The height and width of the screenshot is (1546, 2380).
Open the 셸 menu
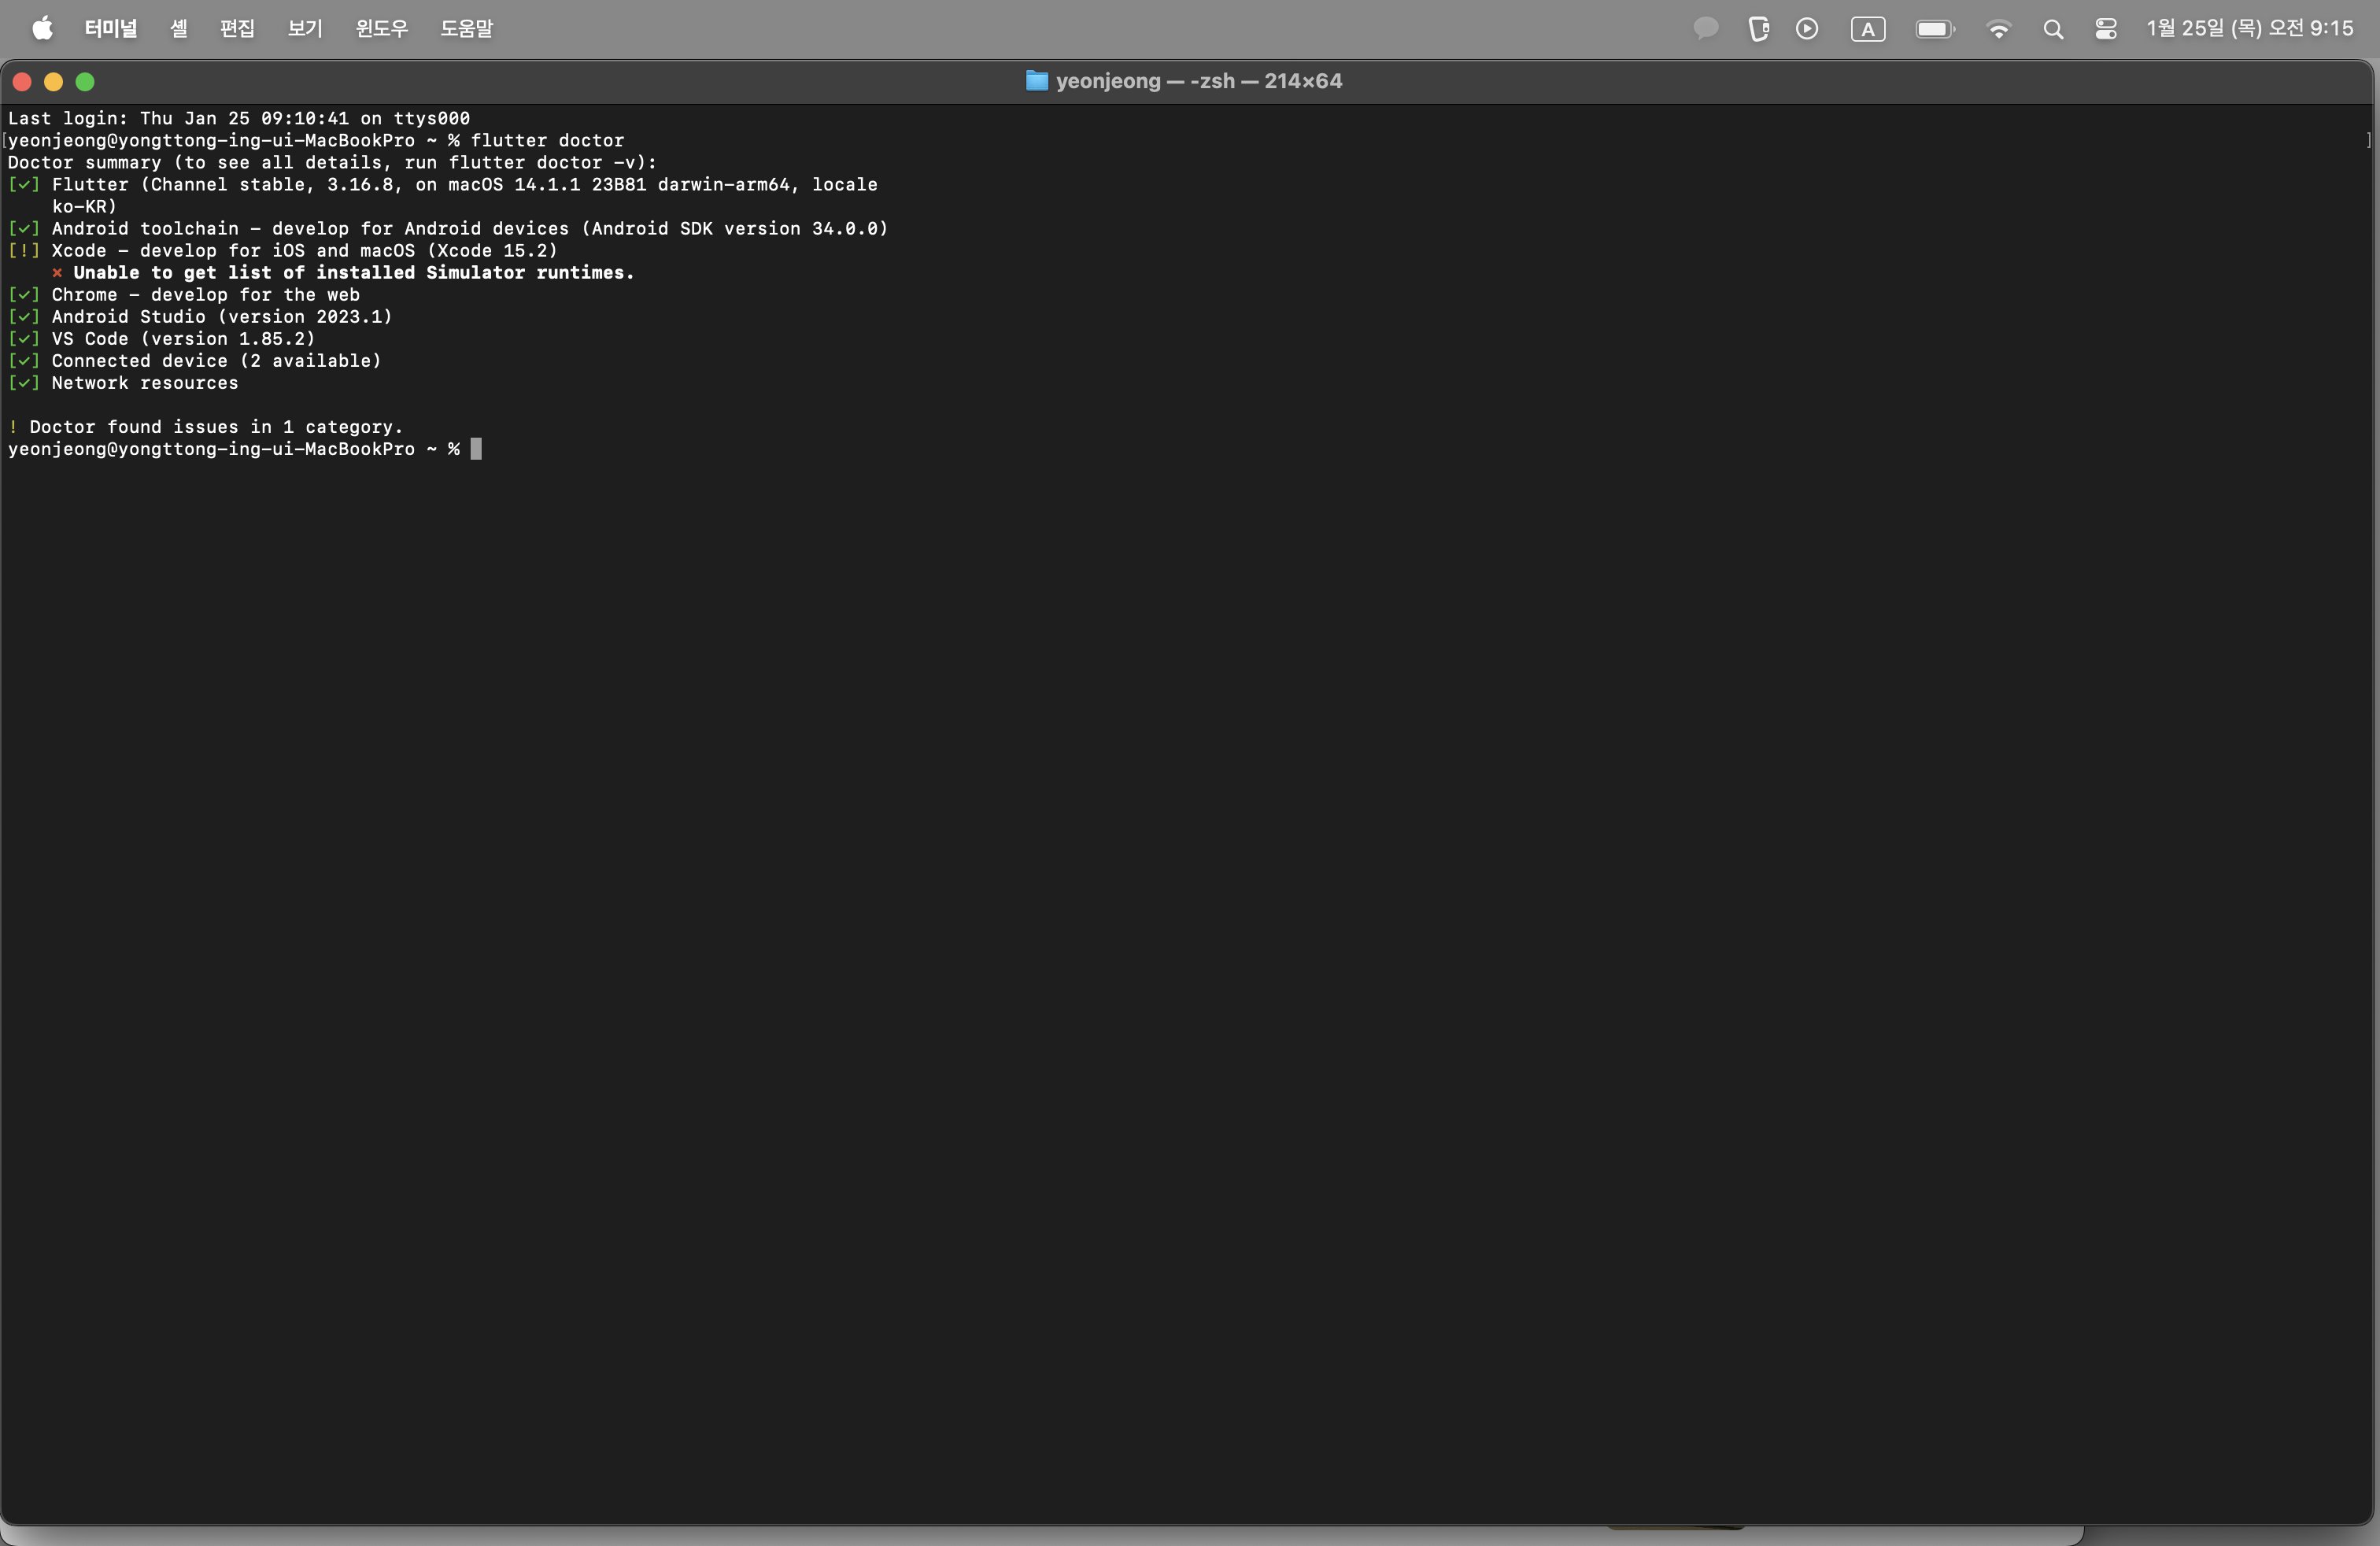point(179,28)
